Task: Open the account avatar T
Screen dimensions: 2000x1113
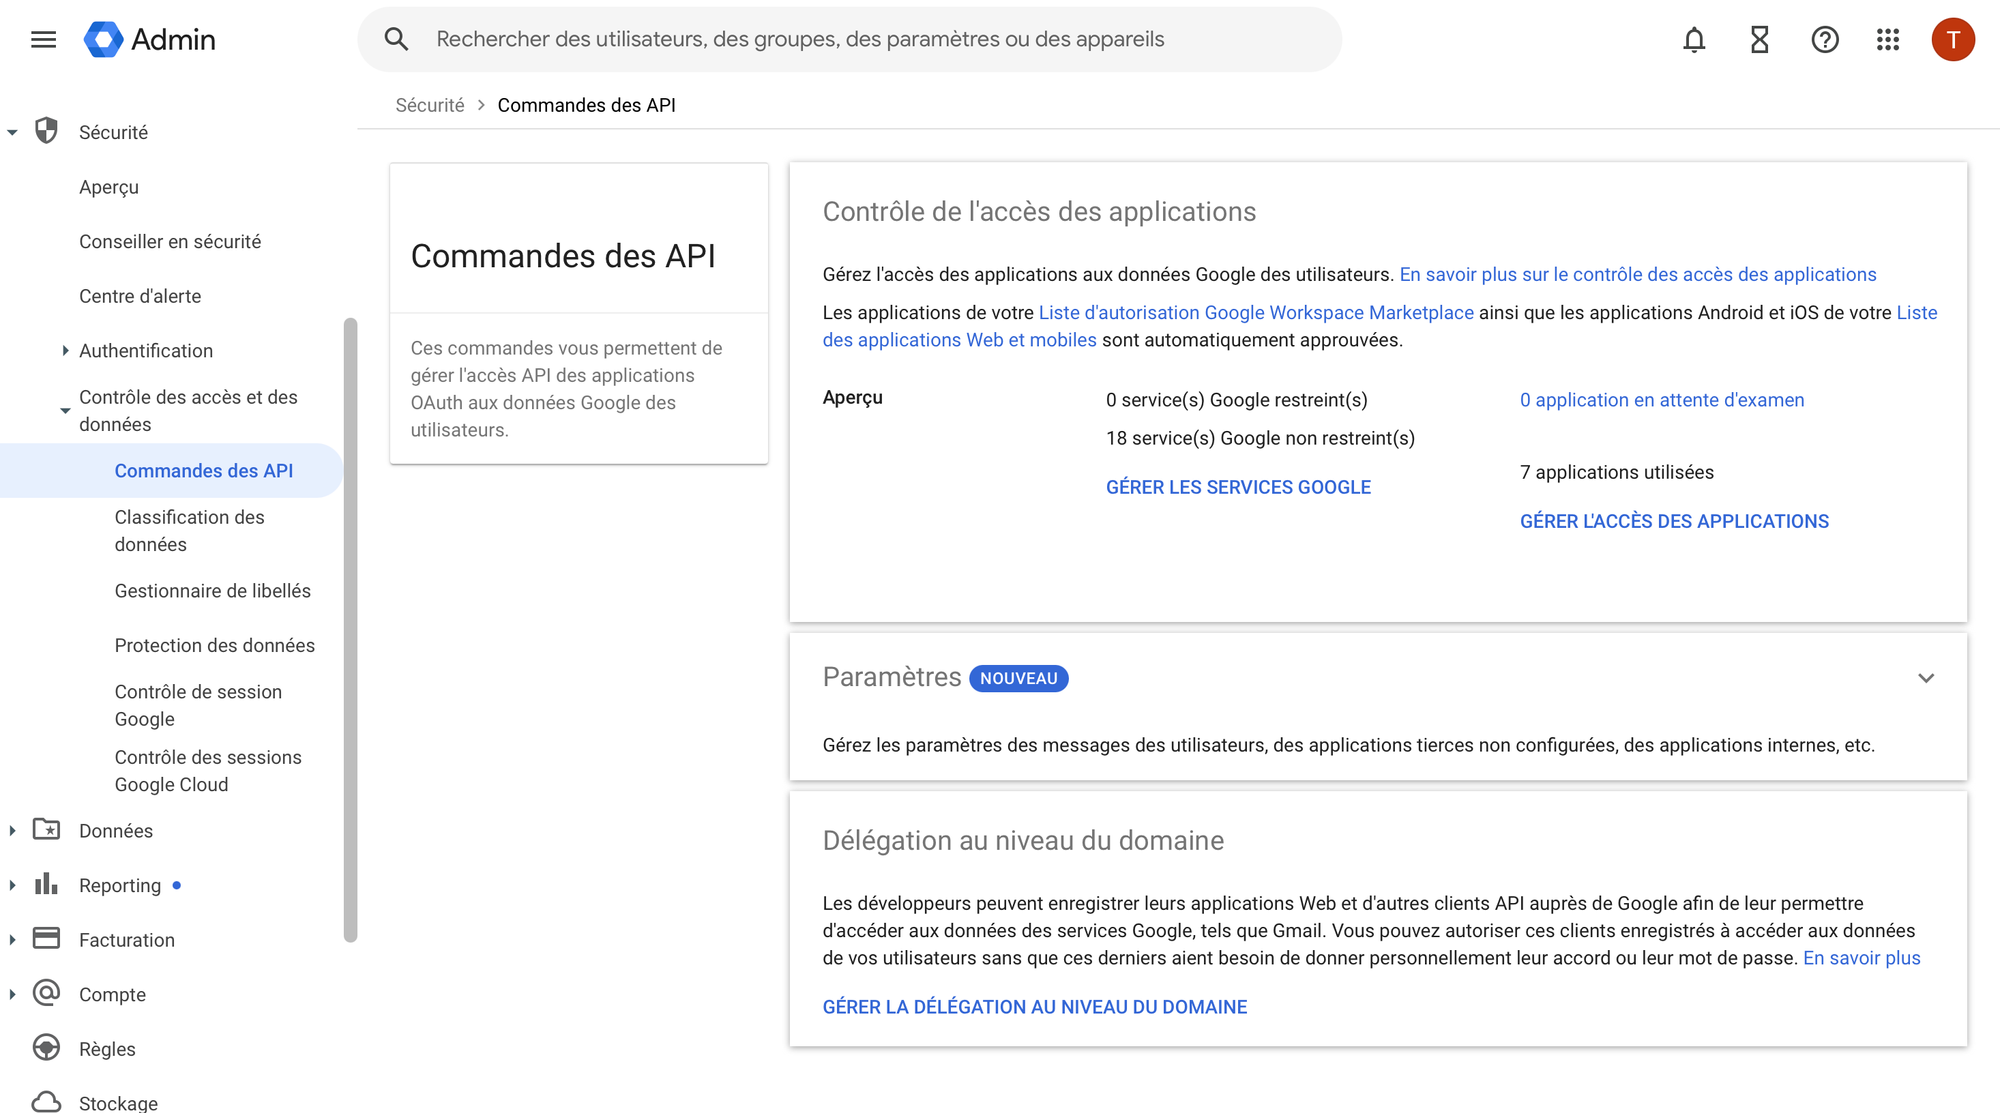Action: coord(1952,39)
